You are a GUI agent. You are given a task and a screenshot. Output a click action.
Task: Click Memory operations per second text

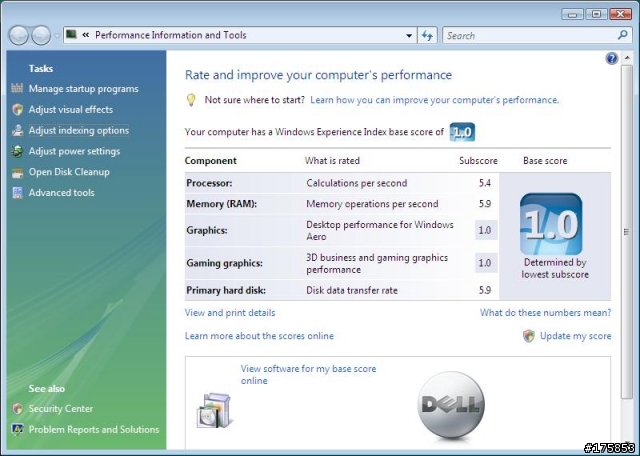372,204
